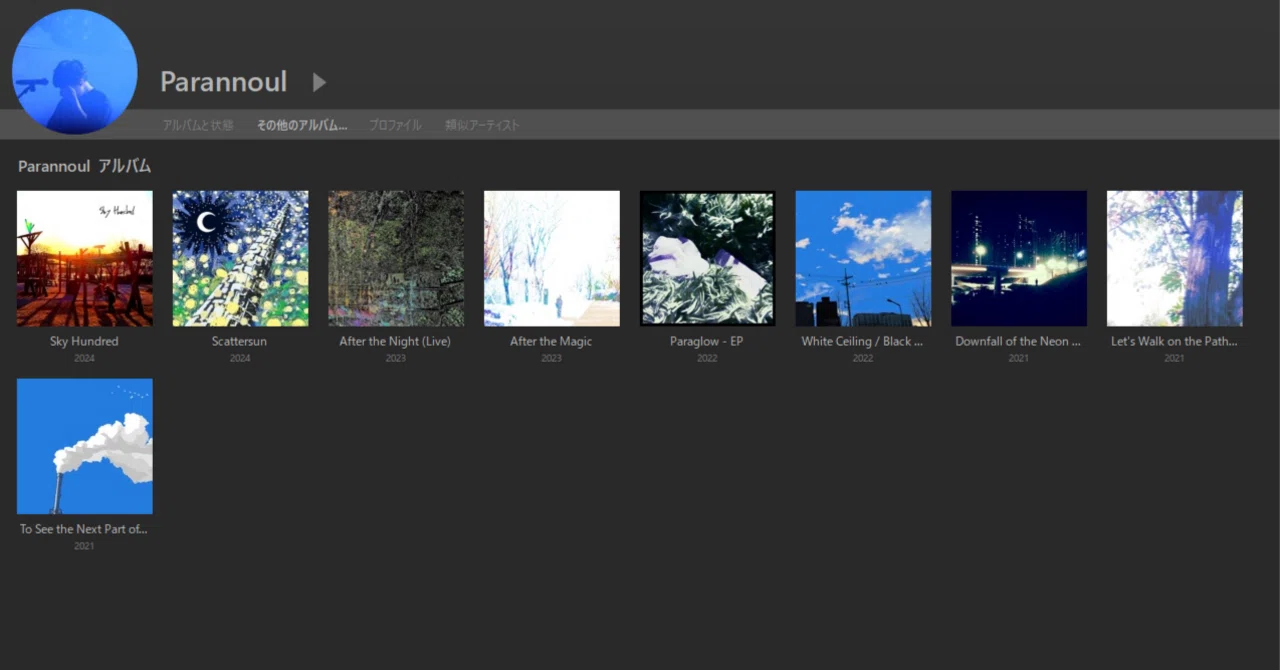Open To See the Next Part album cover
Image resolution: width=1280 pixels, height=670 pixels.
coord(85,446)
